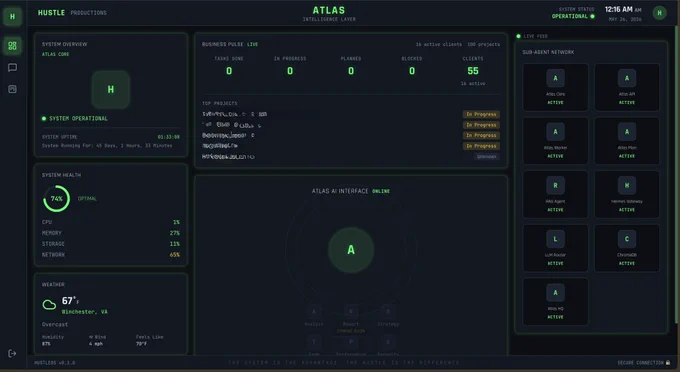Click the ONLINE tag next to Atlas AI Interface

[381, 191]
